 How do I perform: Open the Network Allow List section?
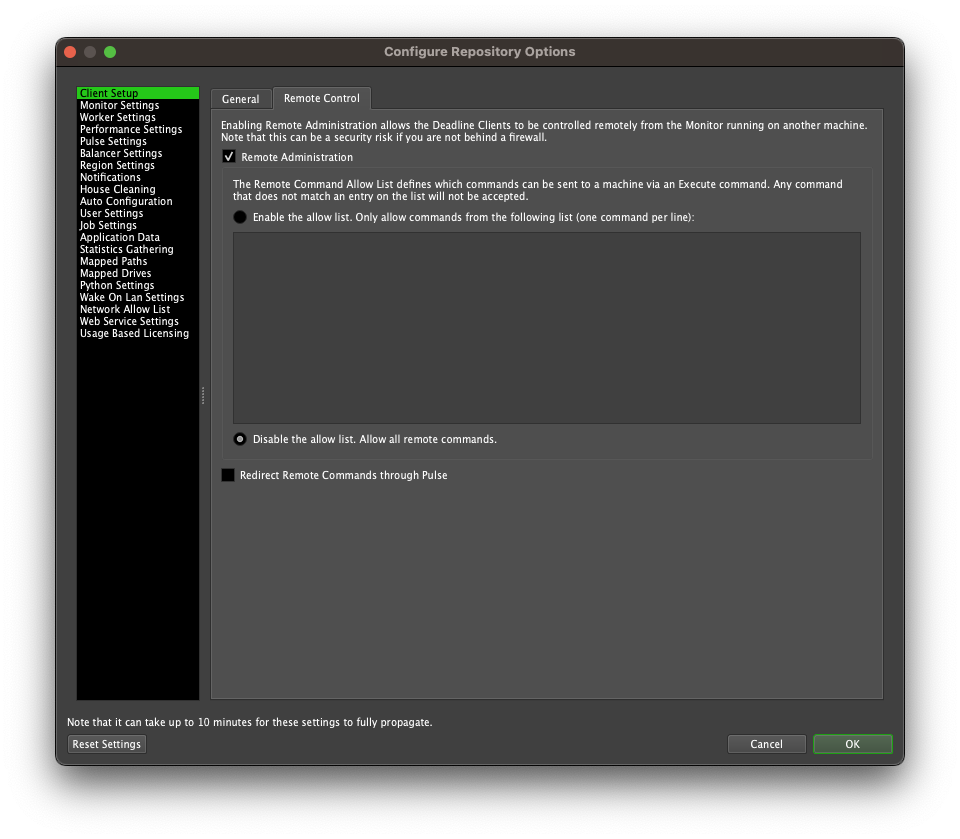pyautogui.click(x=125, y=309)
